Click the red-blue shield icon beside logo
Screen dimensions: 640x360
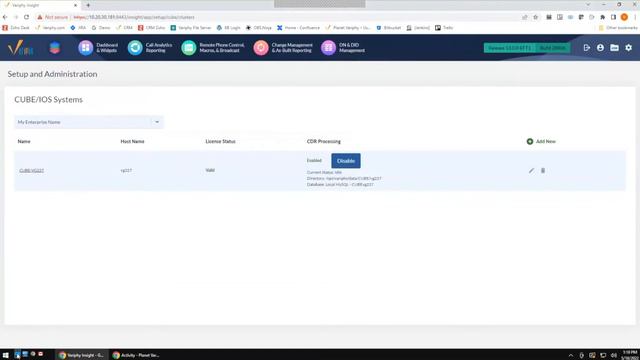coord(55,48)
